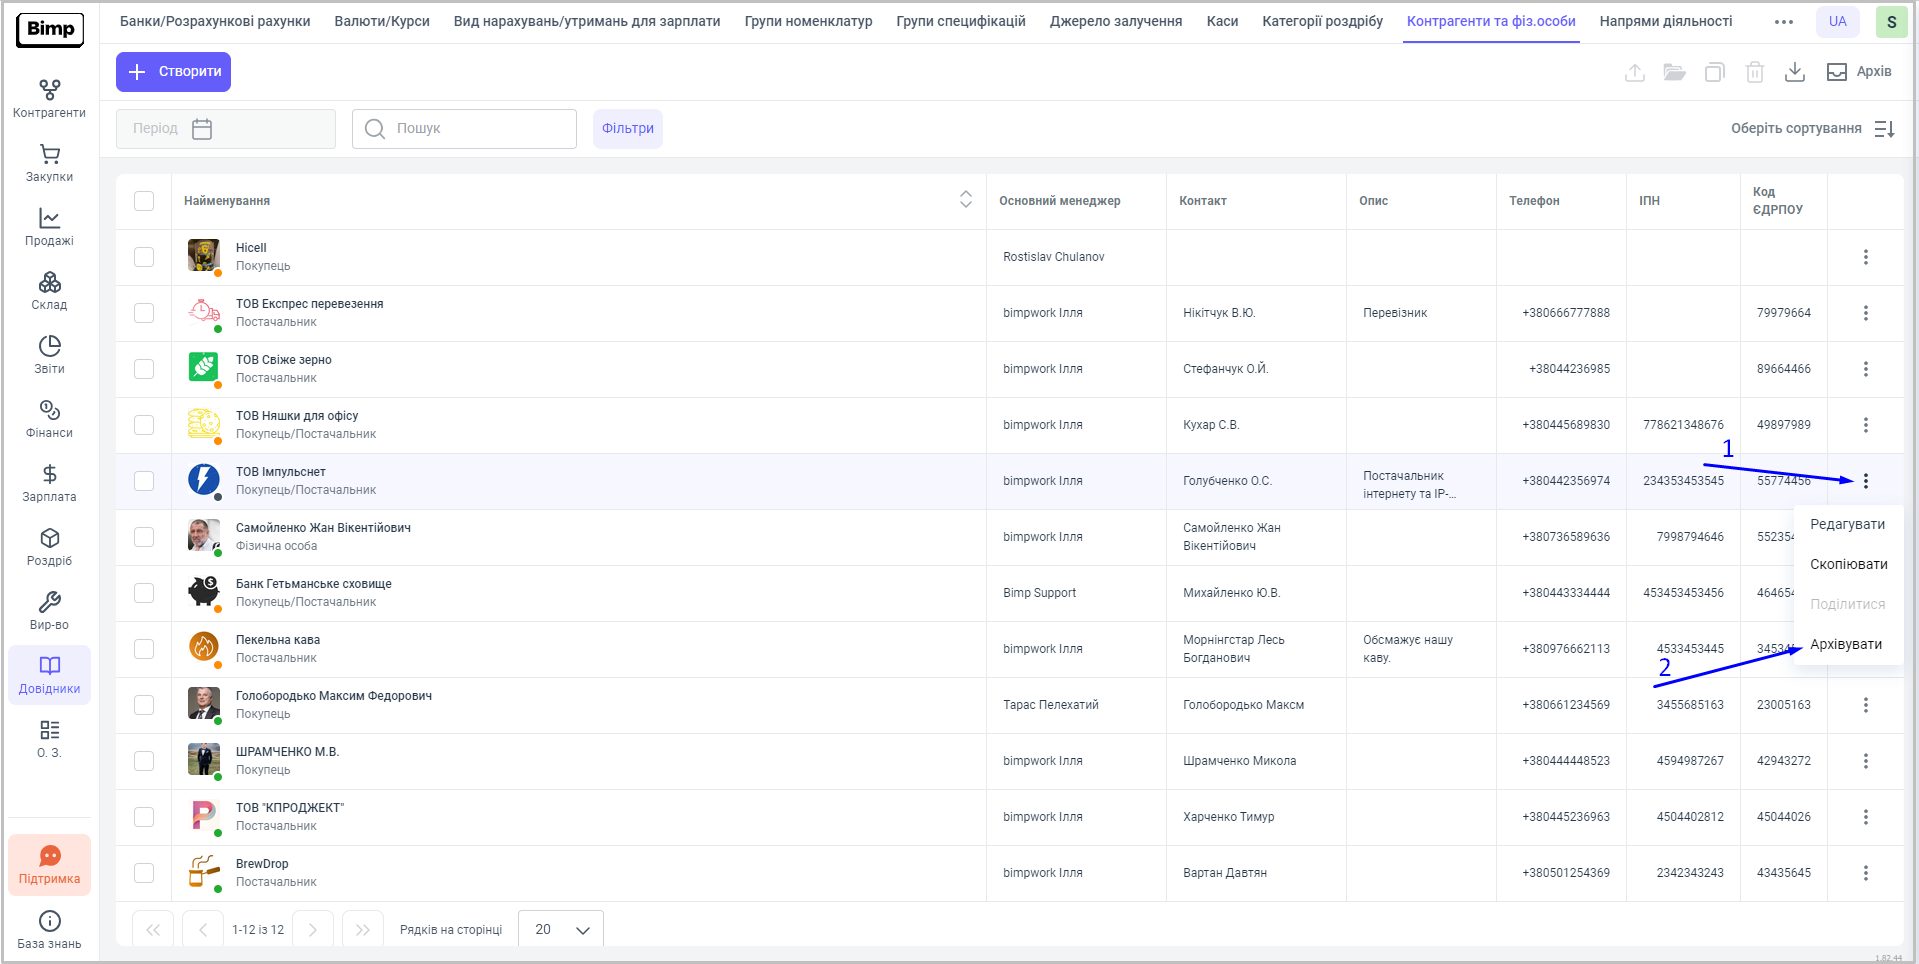Choose Архівувати from the context menu
This screenshot has width=1919, height=964.
pyautogui.click(x=1845, y=644)
